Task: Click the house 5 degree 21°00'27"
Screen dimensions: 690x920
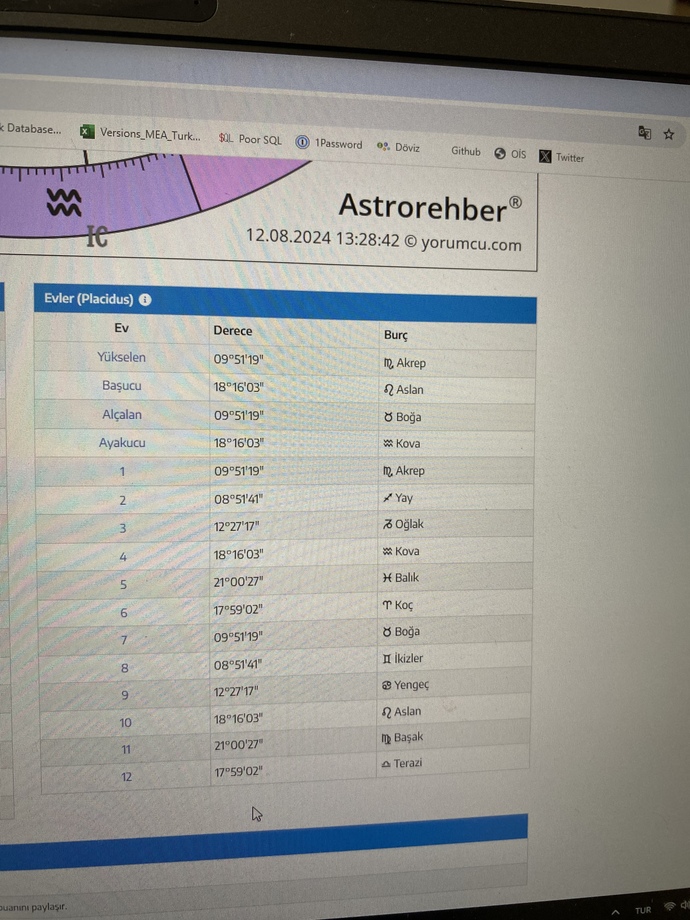Action: click(238, 581)
